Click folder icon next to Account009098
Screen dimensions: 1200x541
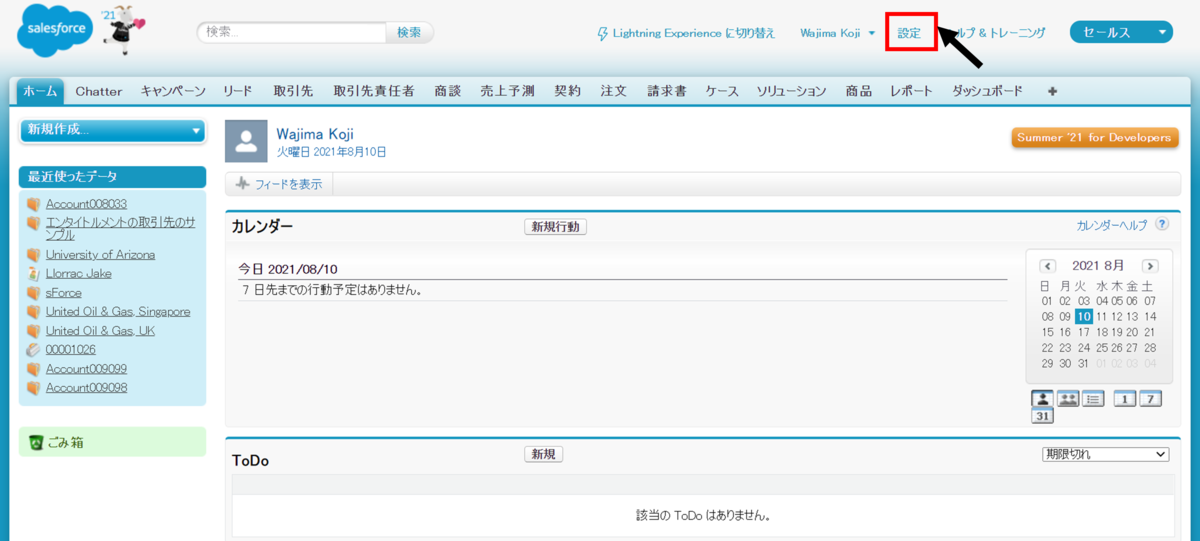click(x=34, y=388)
